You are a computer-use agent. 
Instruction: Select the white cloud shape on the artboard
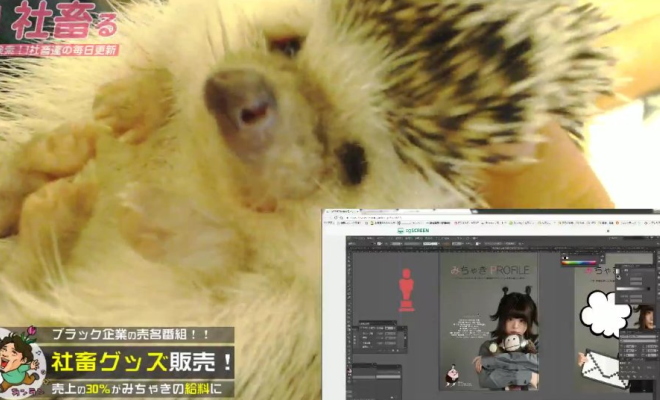click(604, 314)
